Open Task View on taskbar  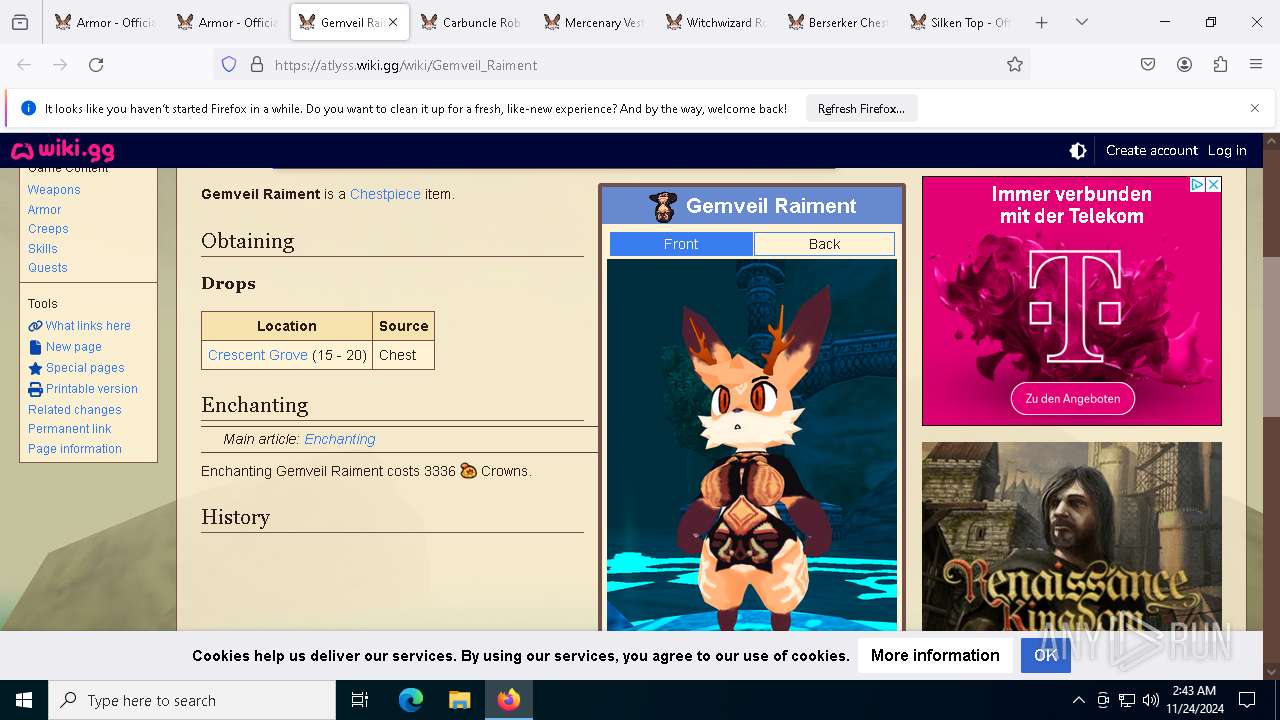click(360, 700)
